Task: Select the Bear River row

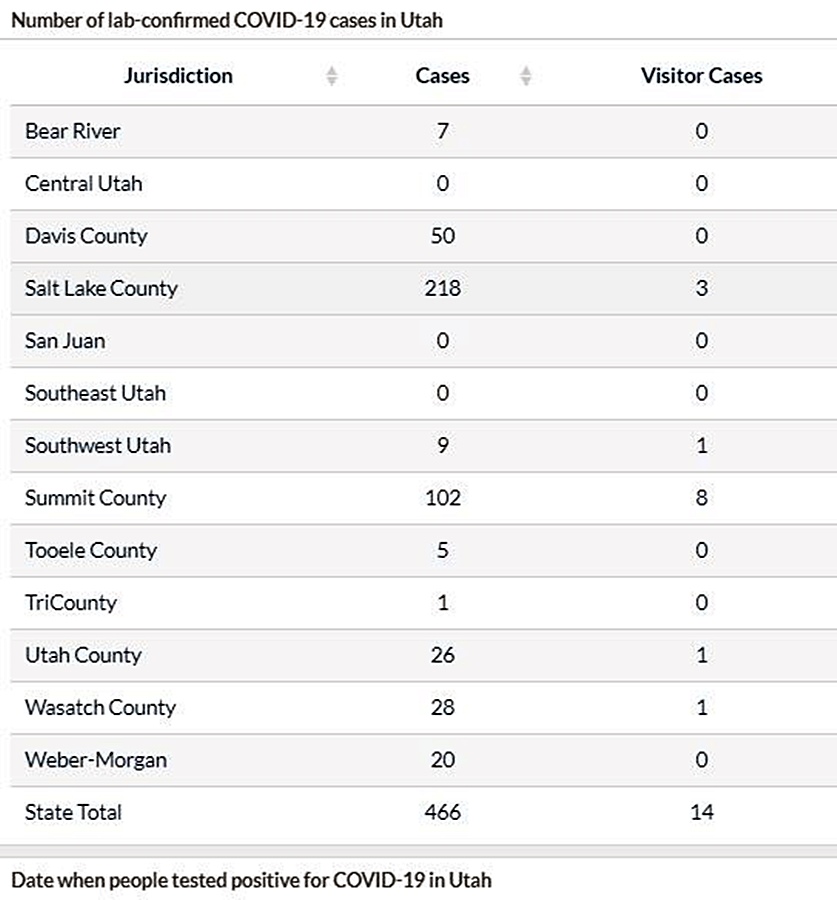Action: point(423,131)
